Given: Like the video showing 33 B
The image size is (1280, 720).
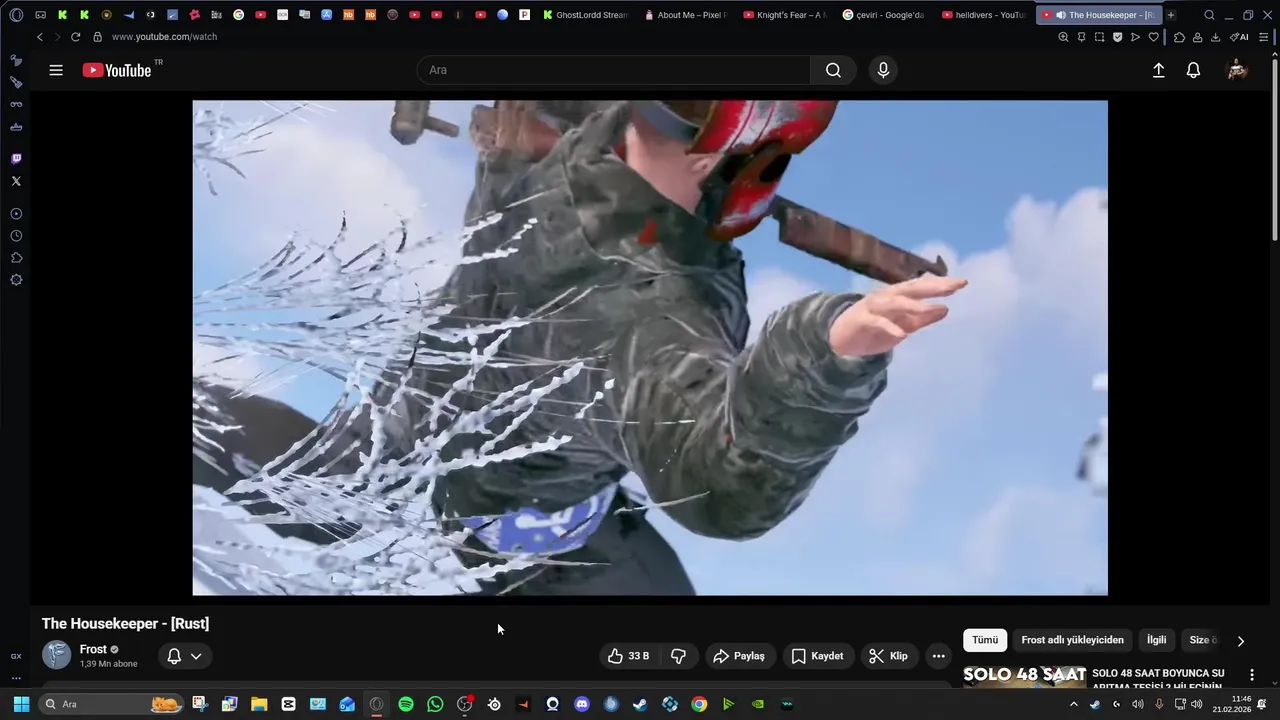Looking at the screenshot, I should (629, 656).
